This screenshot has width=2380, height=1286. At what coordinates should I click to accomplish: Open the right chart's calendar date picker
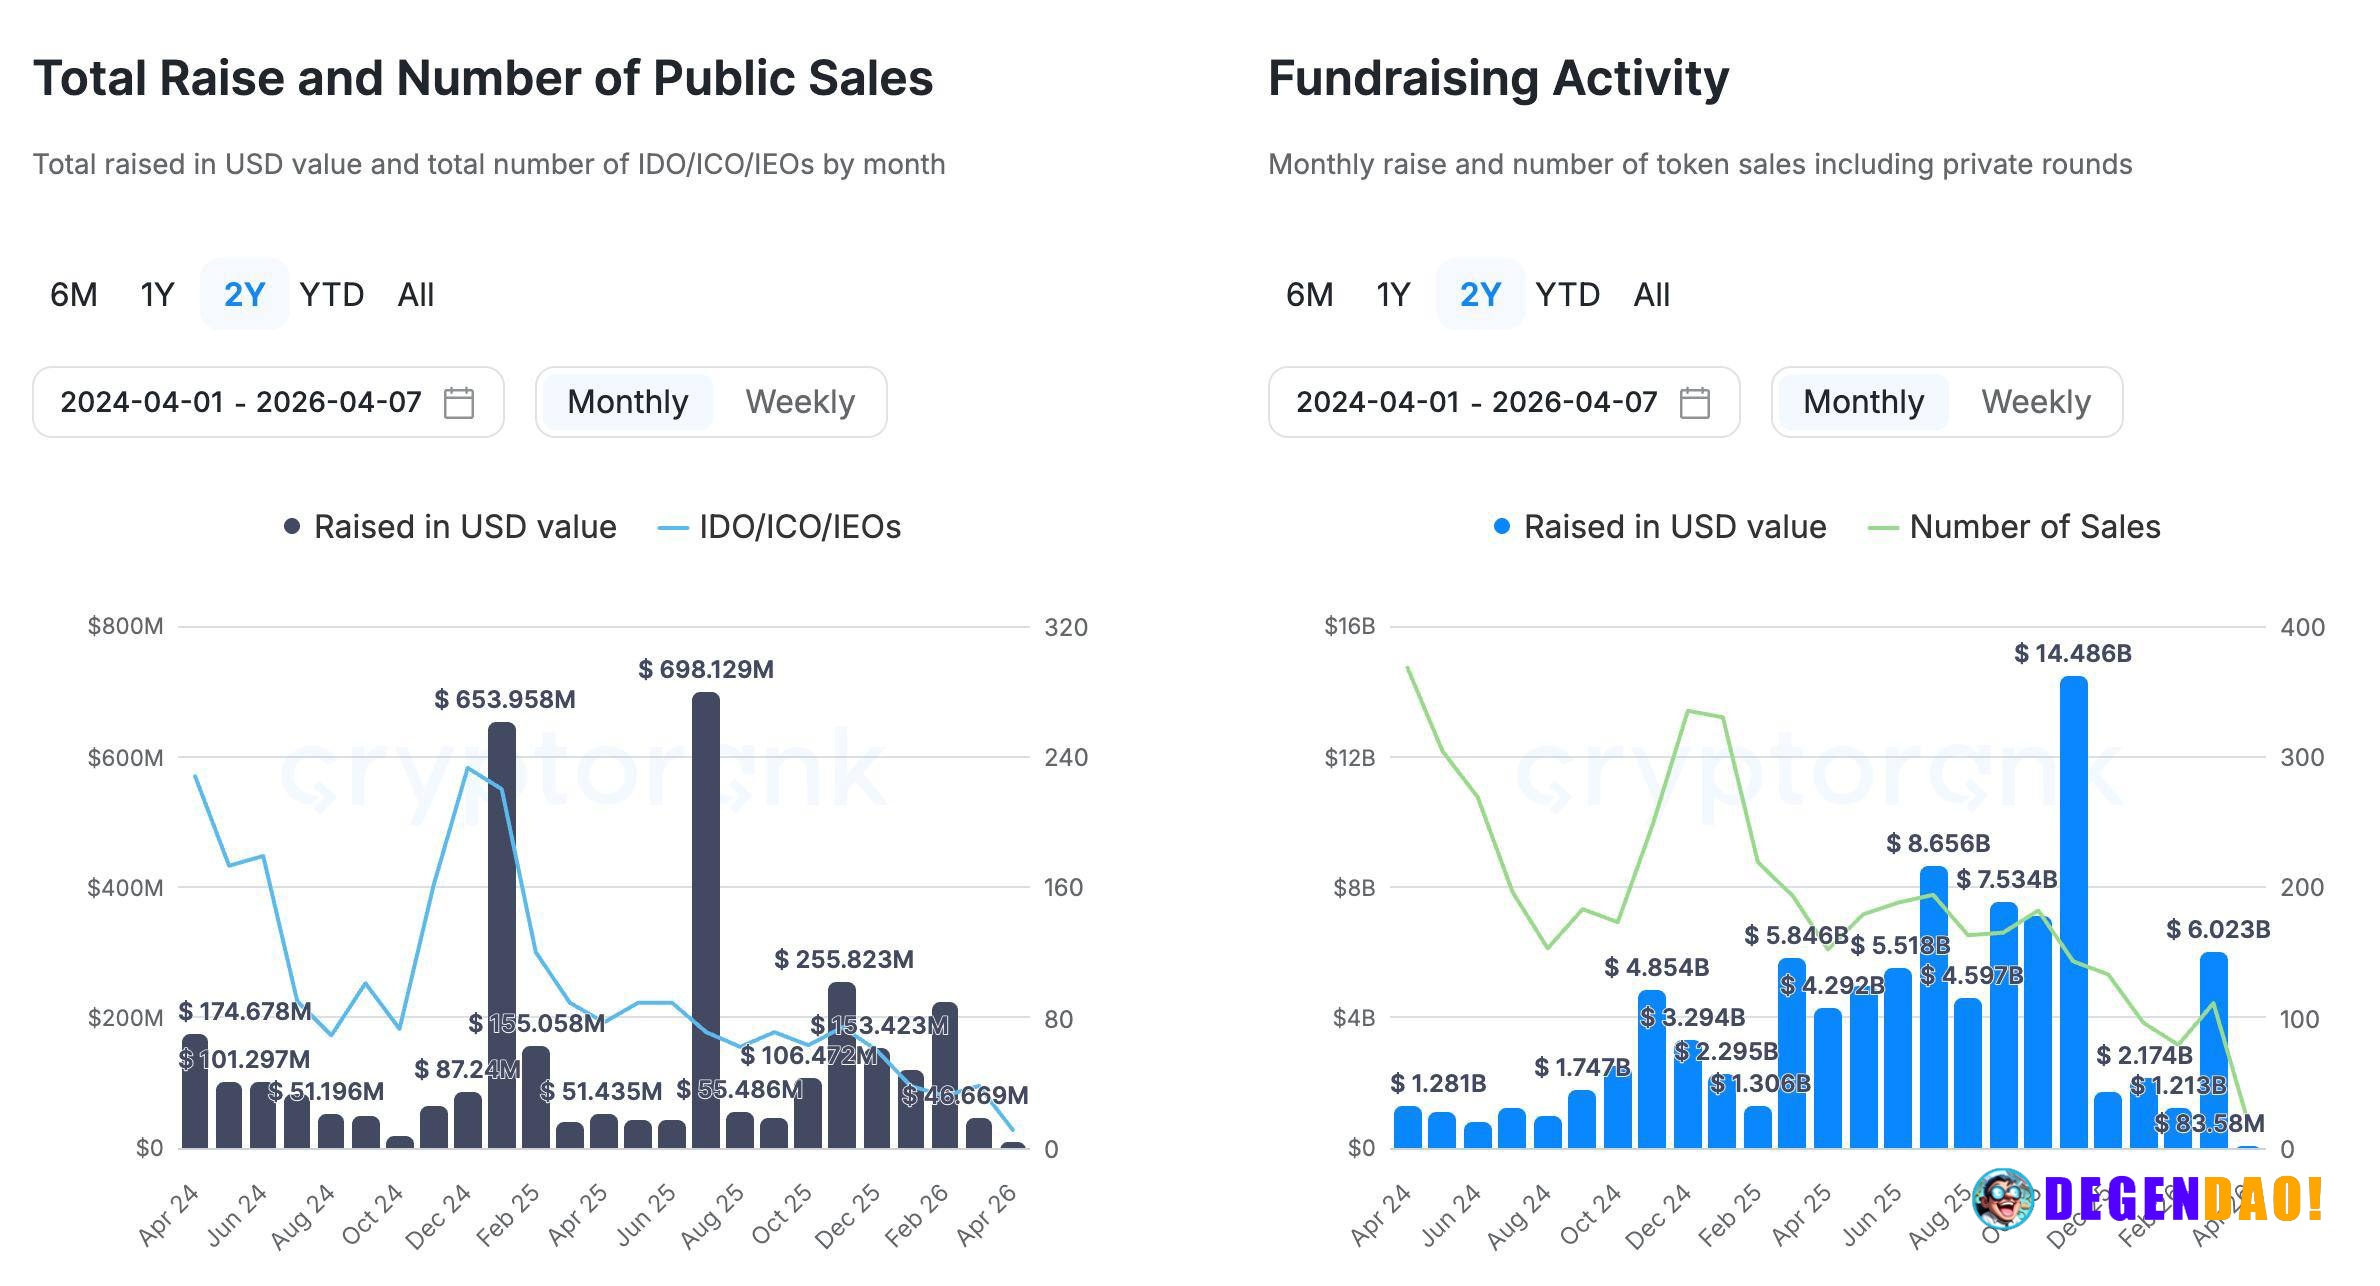[1694, 402]
